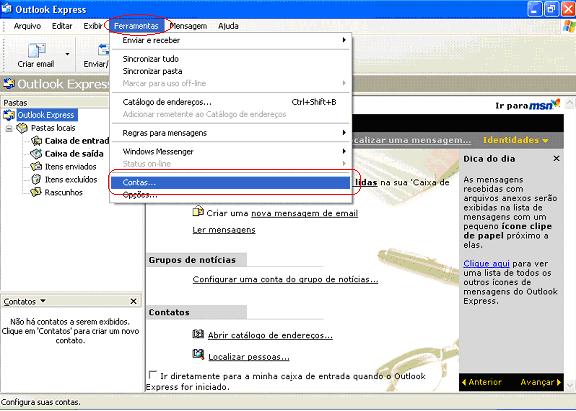This screenshot has height=411, width=576.
Task: Select Contas... in the Ferramentas menu
Action: point(231,183)
